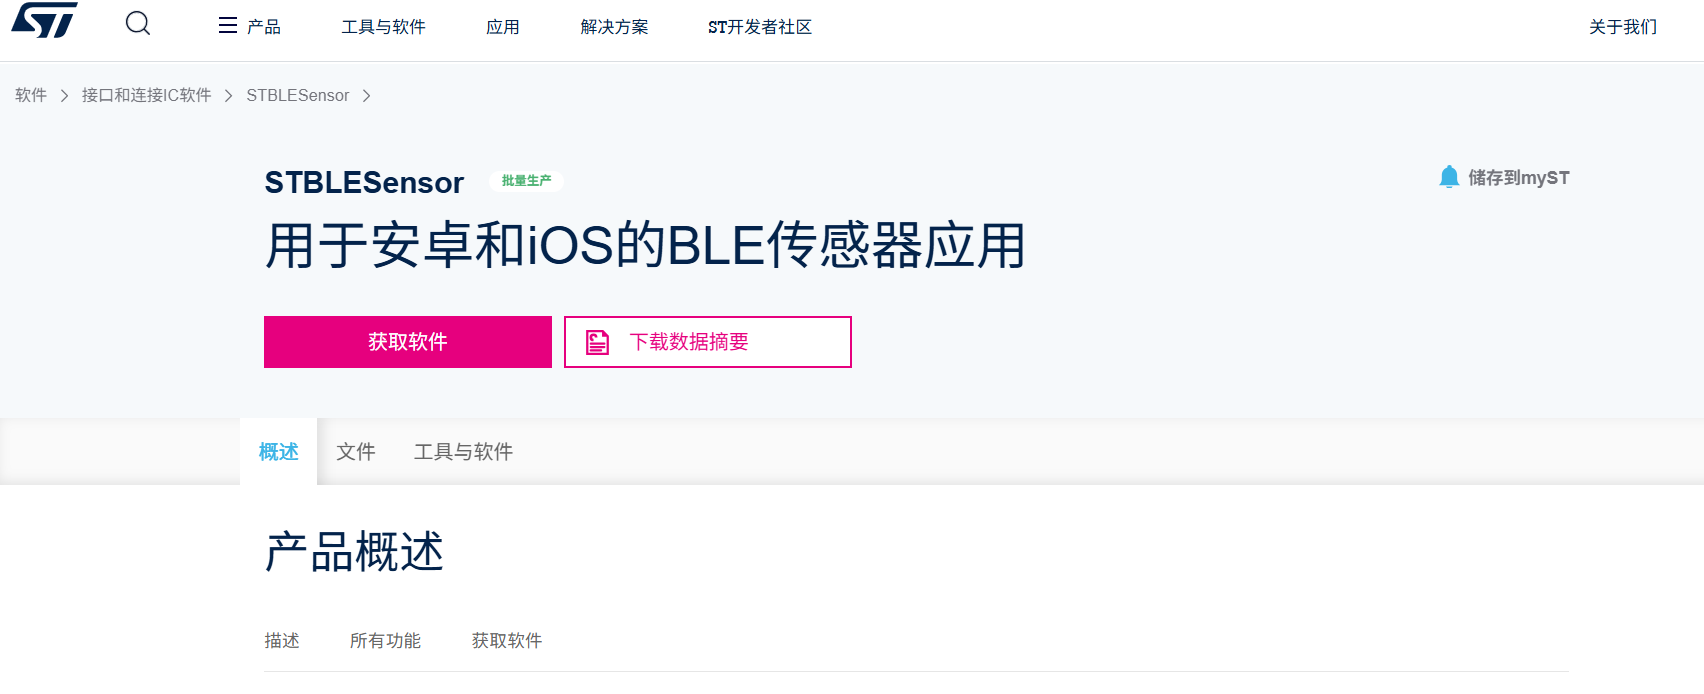This screenshot has width=1704, height=694.
Task: Open the 解决方案 navigation menu
Action: tap(612, 26)
